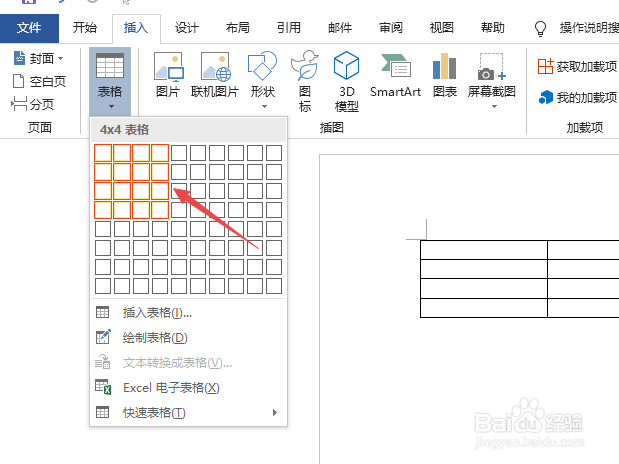619x464 pixels.
Task: Open the 帮助 (Help) tab
Action: pyautogui.click(x=493, y=28)
